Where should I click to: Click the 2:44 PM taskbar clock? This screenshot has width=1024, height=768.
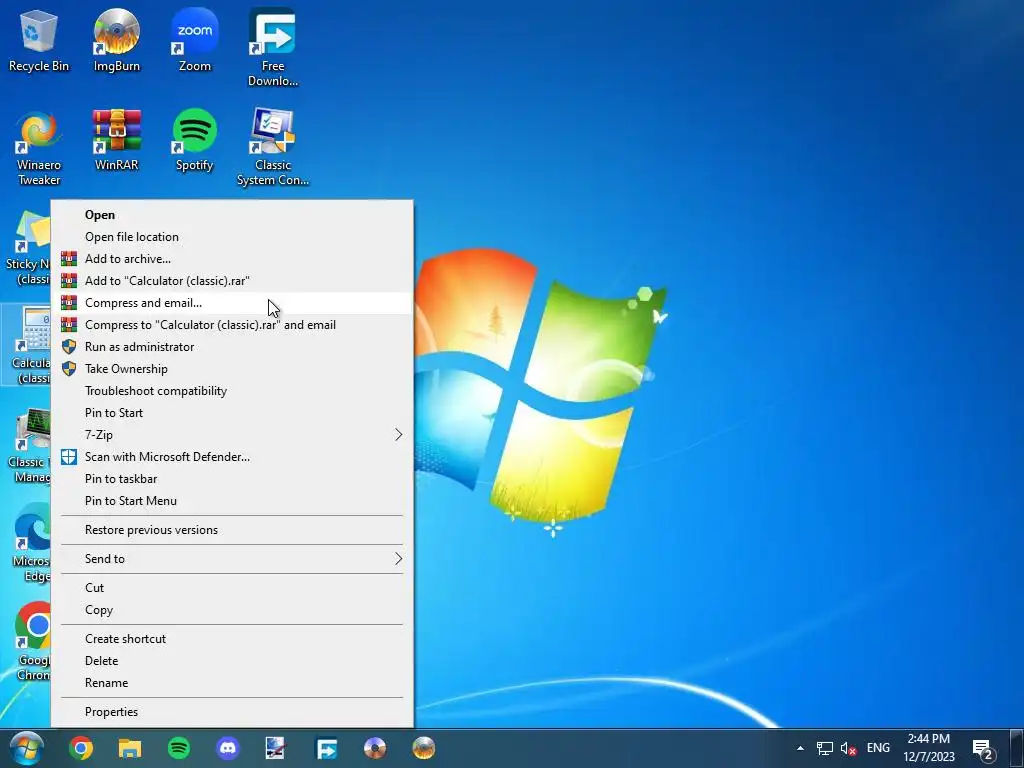point(929,748)
